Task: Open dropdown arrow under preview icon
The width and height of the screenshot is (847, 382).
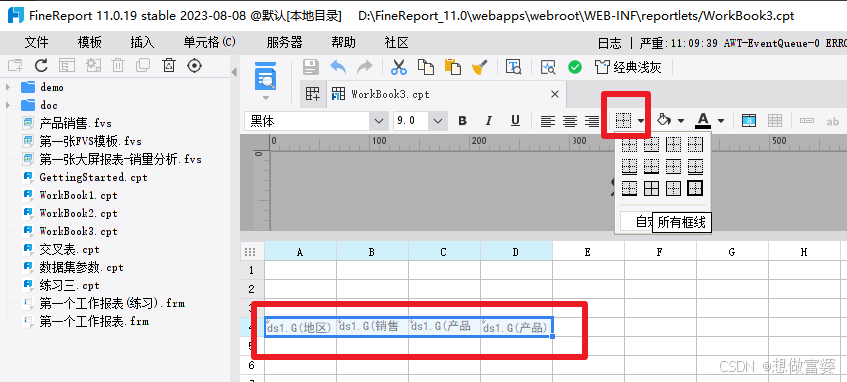Action: [x=265, y=98]
